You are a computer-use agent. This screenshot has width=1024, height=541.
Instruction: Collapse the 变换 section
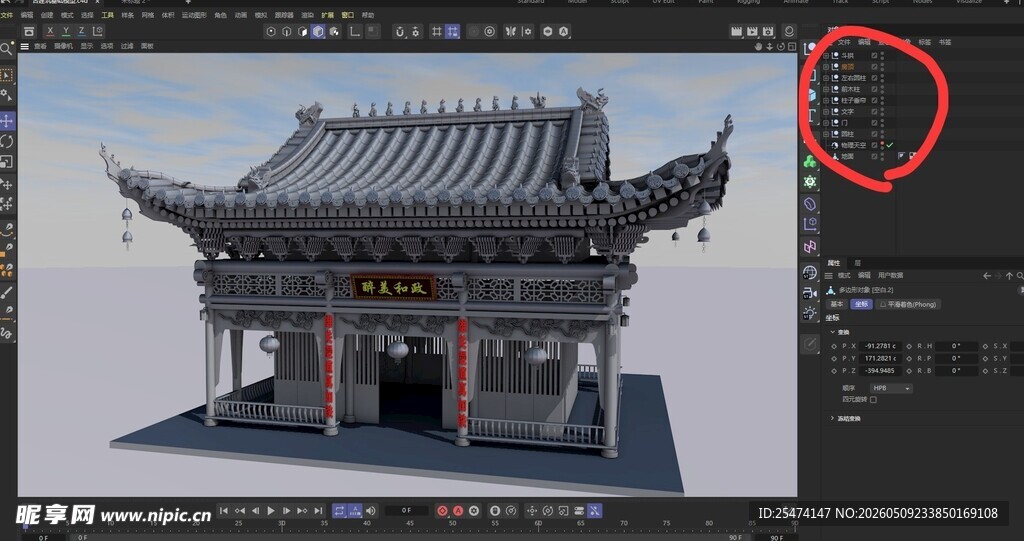(833, 332)
